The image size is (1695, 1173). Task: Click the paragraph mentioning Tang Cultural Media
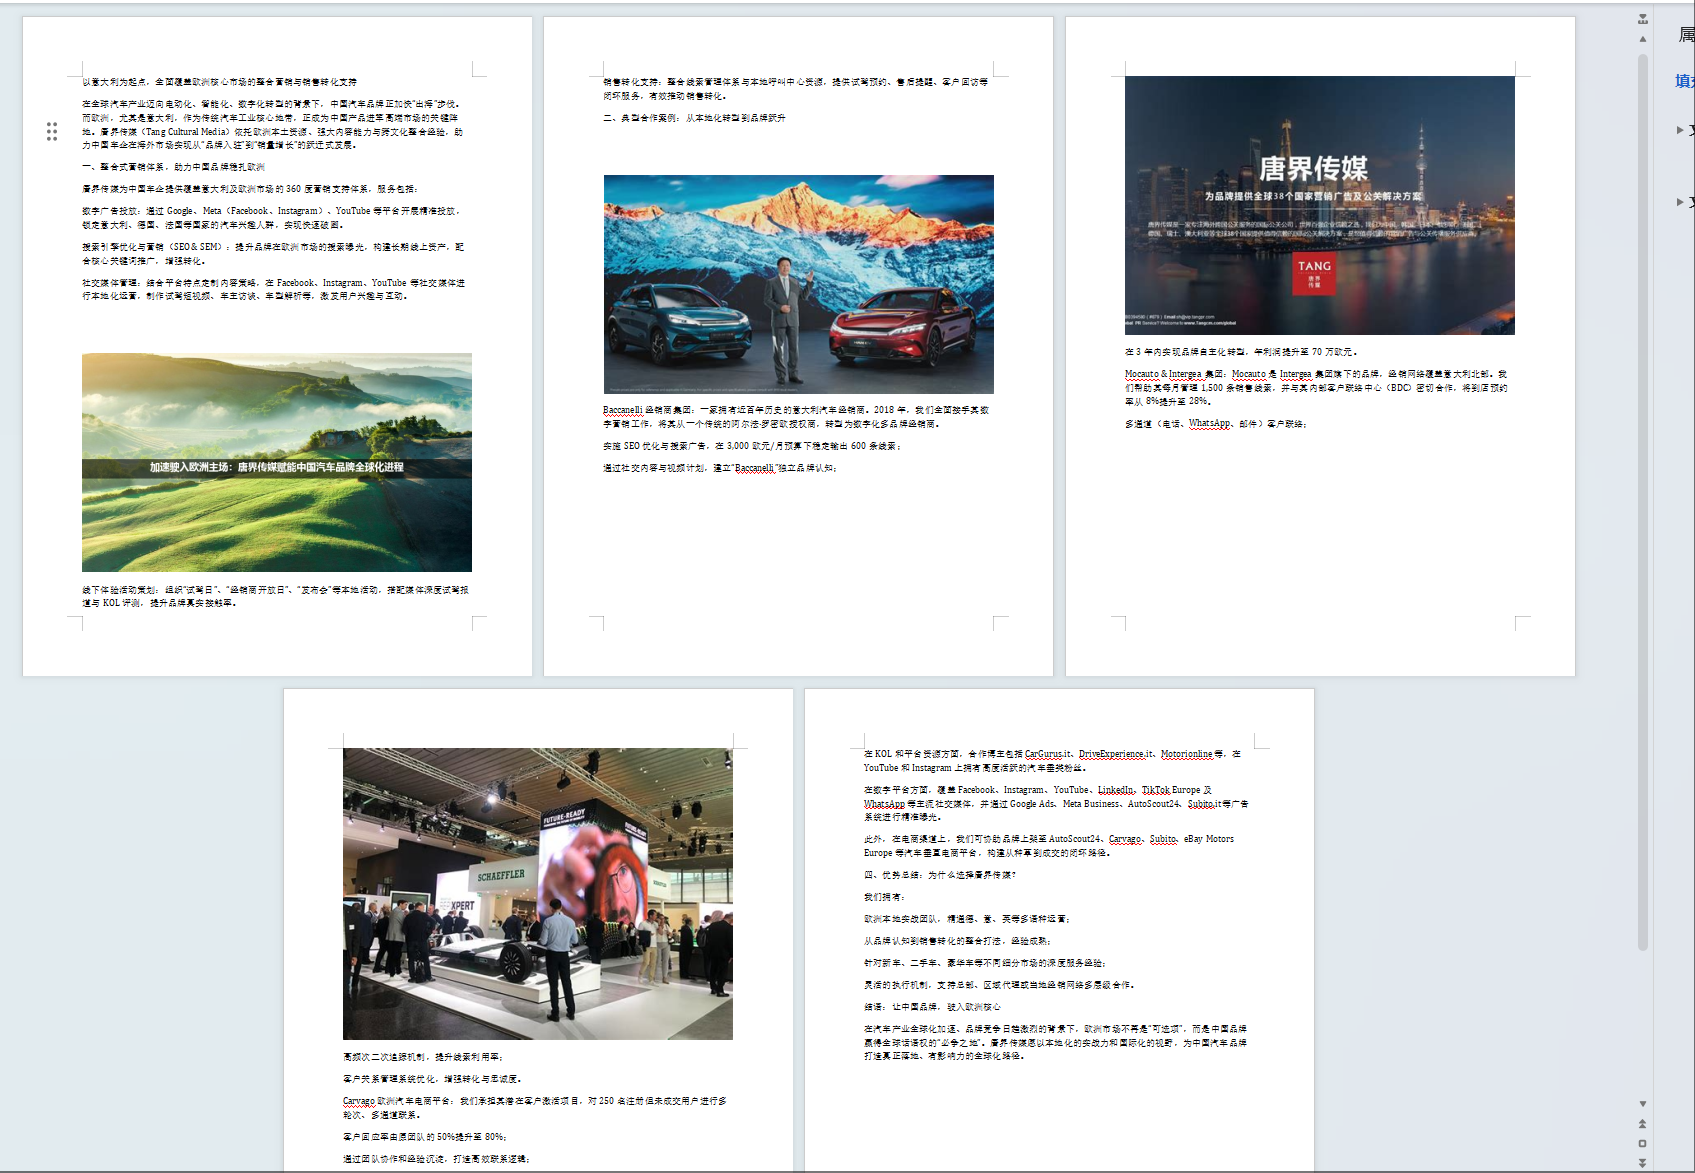click(x=272, y=124)
